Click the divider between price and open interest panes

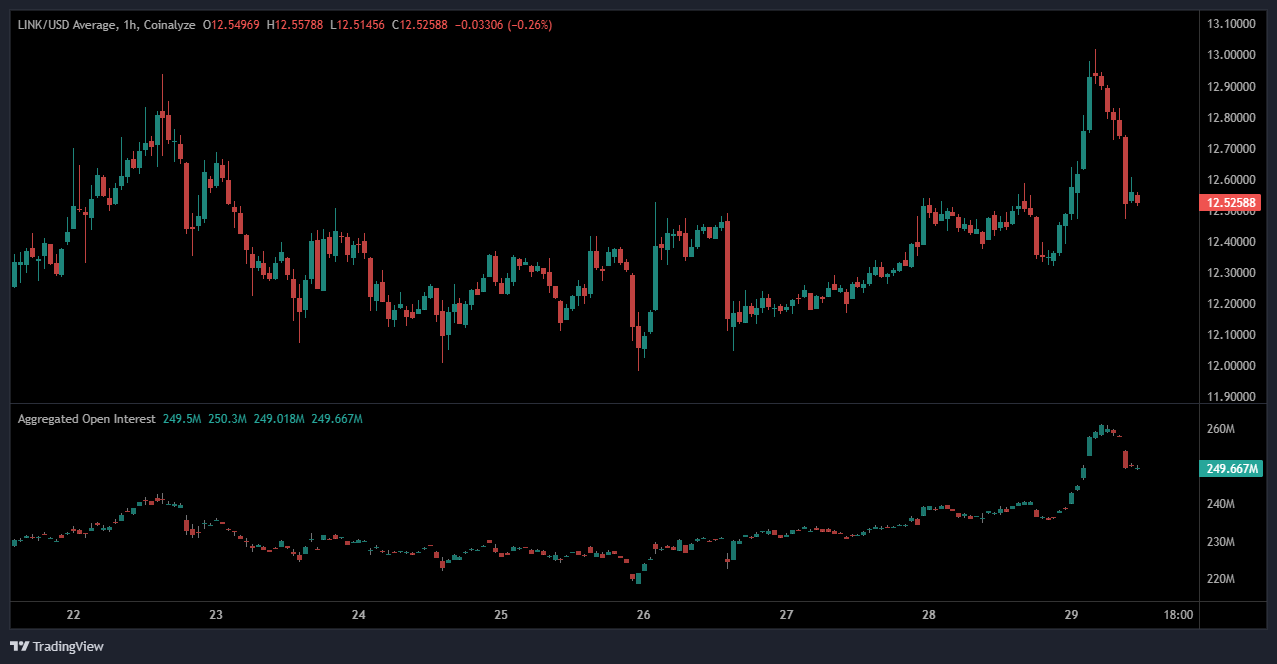pos(600,404)
